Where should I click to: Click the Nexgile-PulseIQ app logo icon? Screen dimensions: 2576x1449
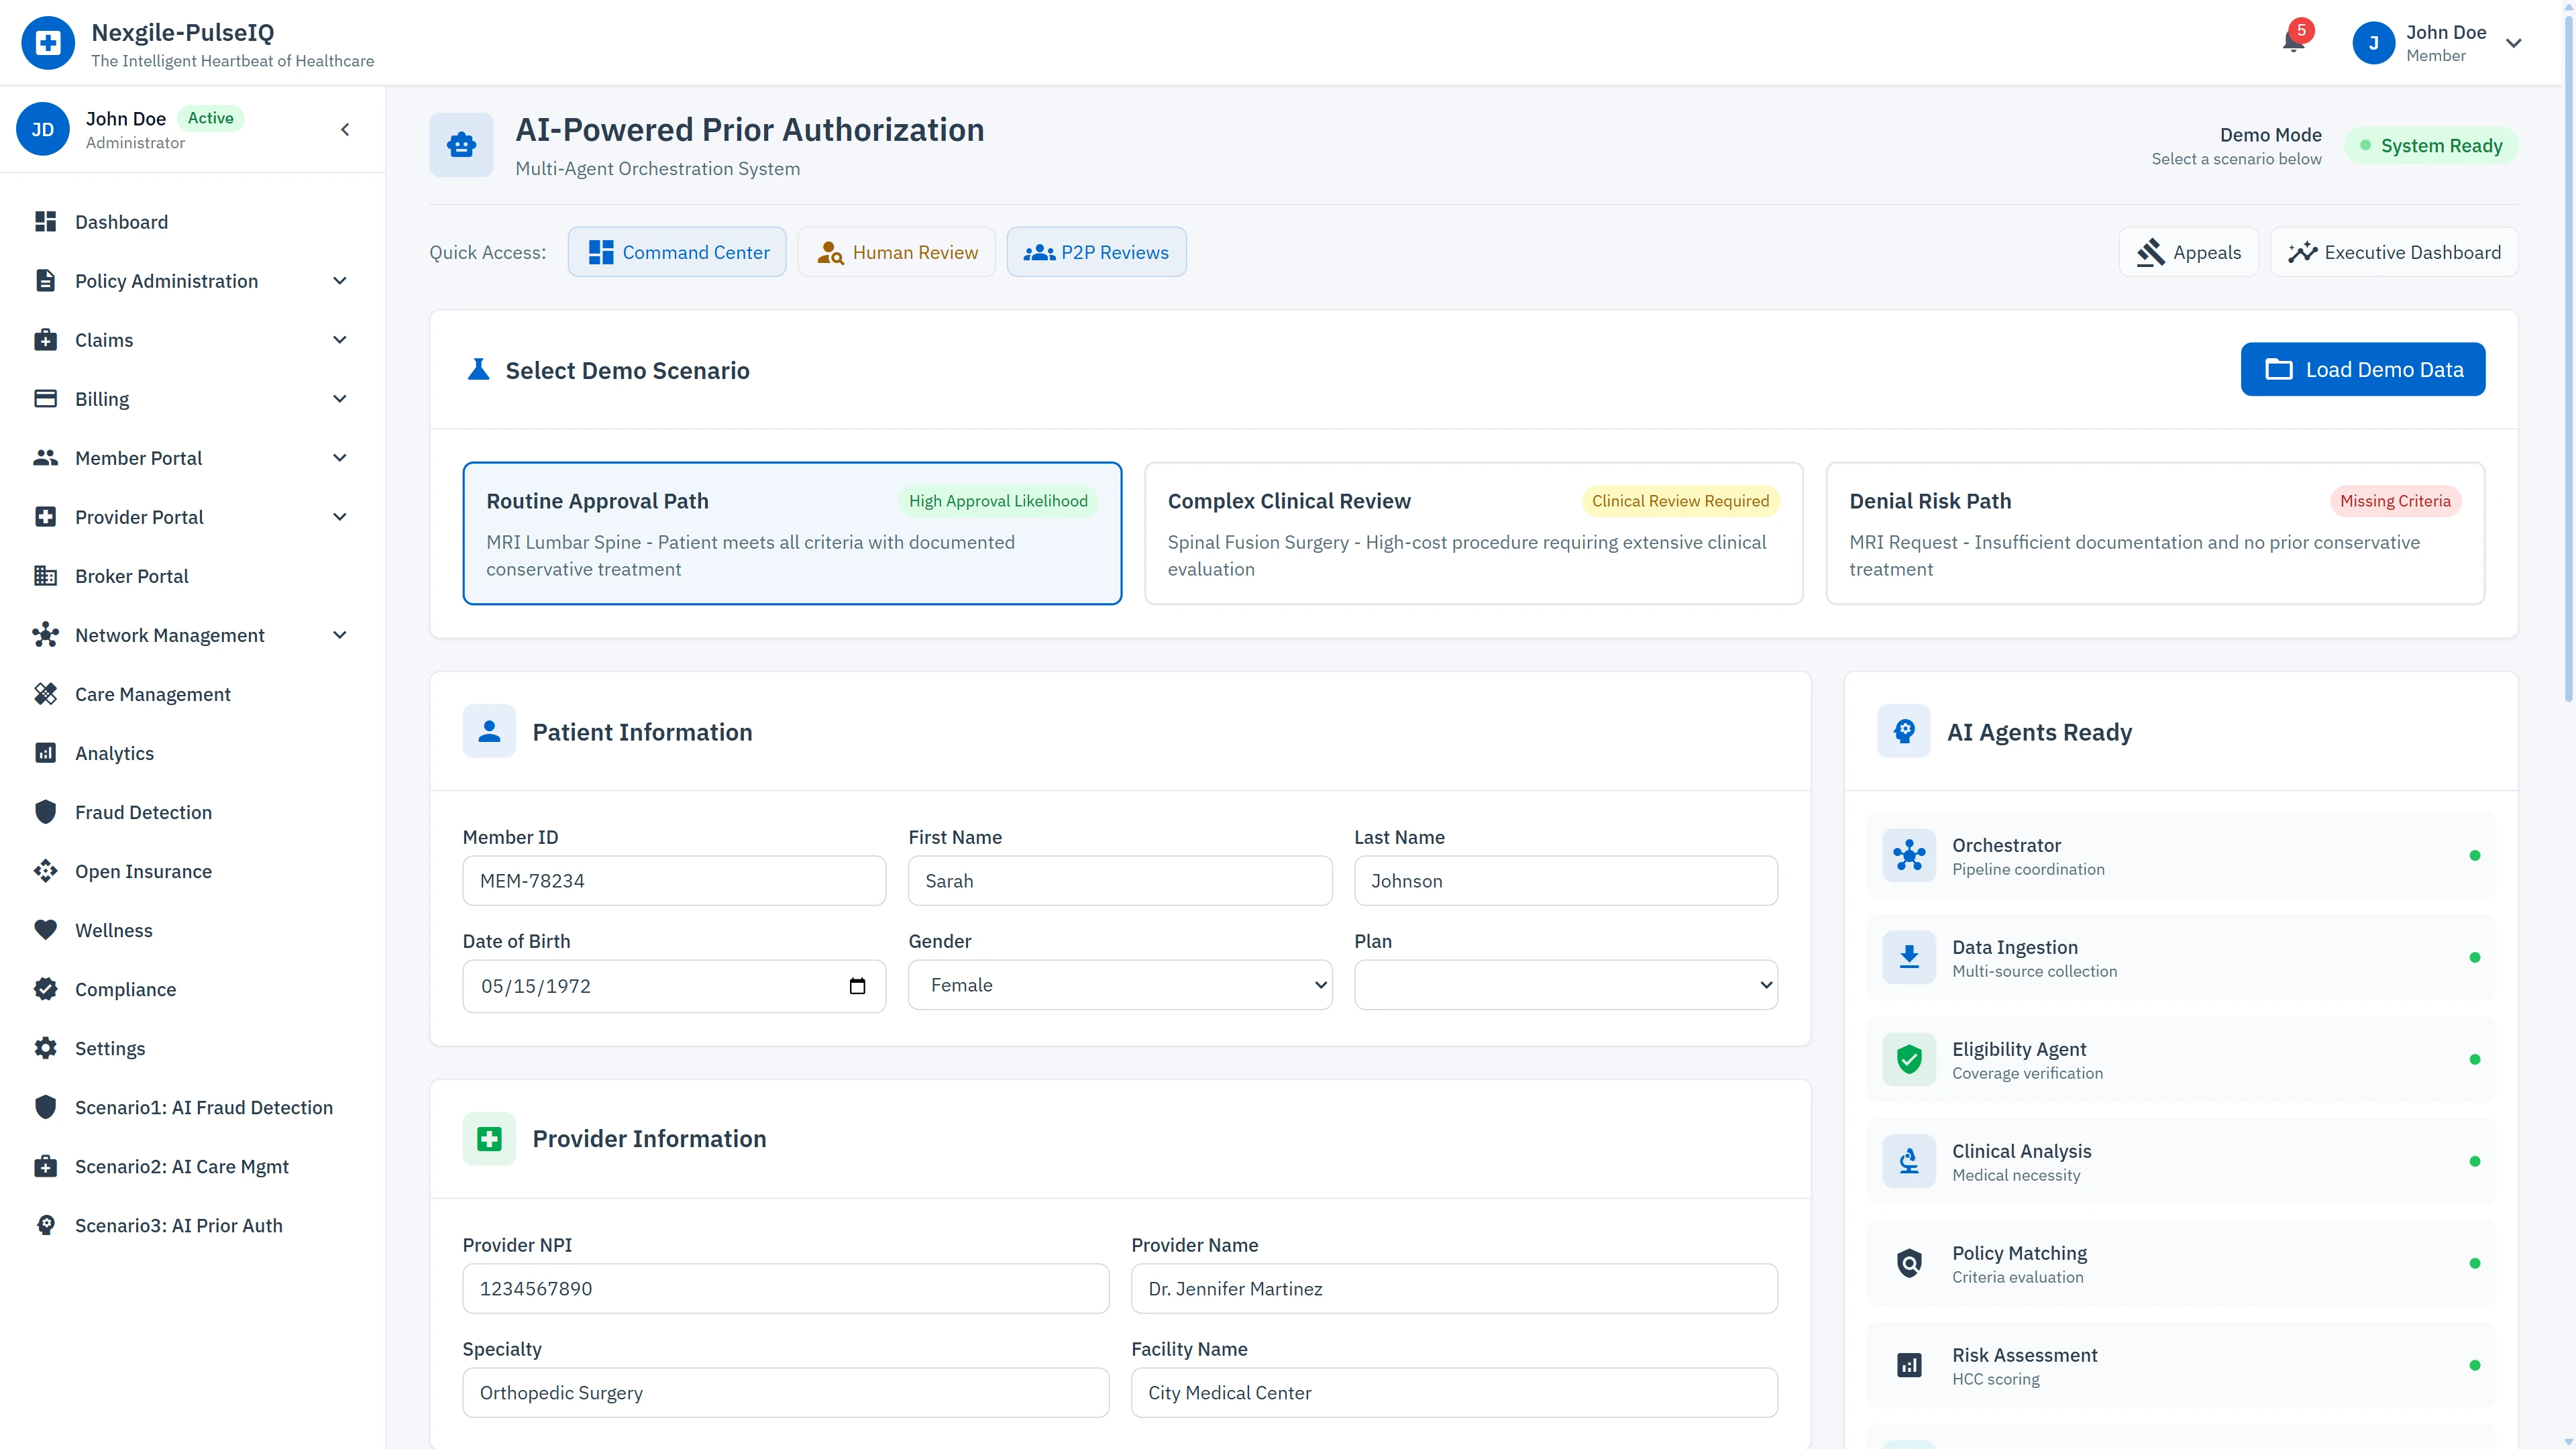(47, 42)
